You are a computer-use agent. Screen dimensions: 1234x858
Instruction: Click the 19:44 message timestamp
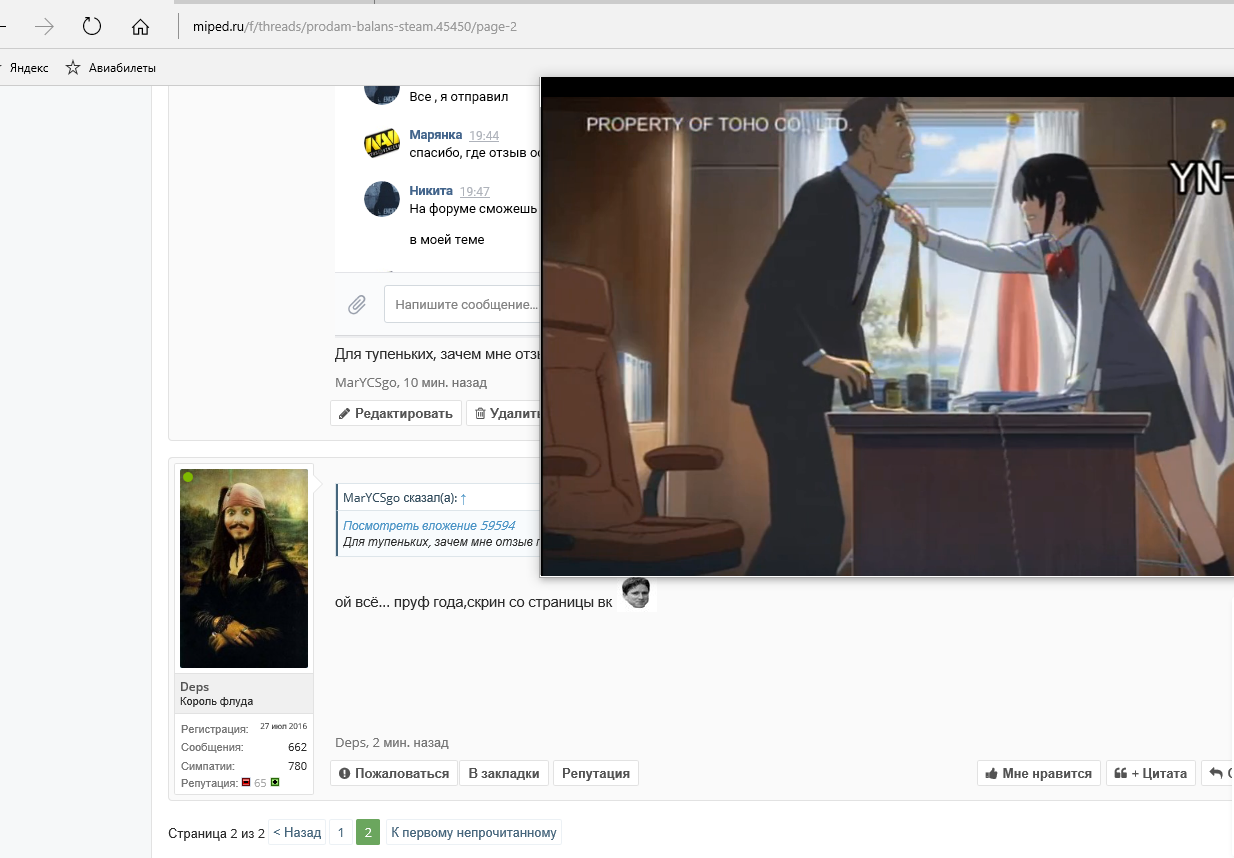point(484,136)
